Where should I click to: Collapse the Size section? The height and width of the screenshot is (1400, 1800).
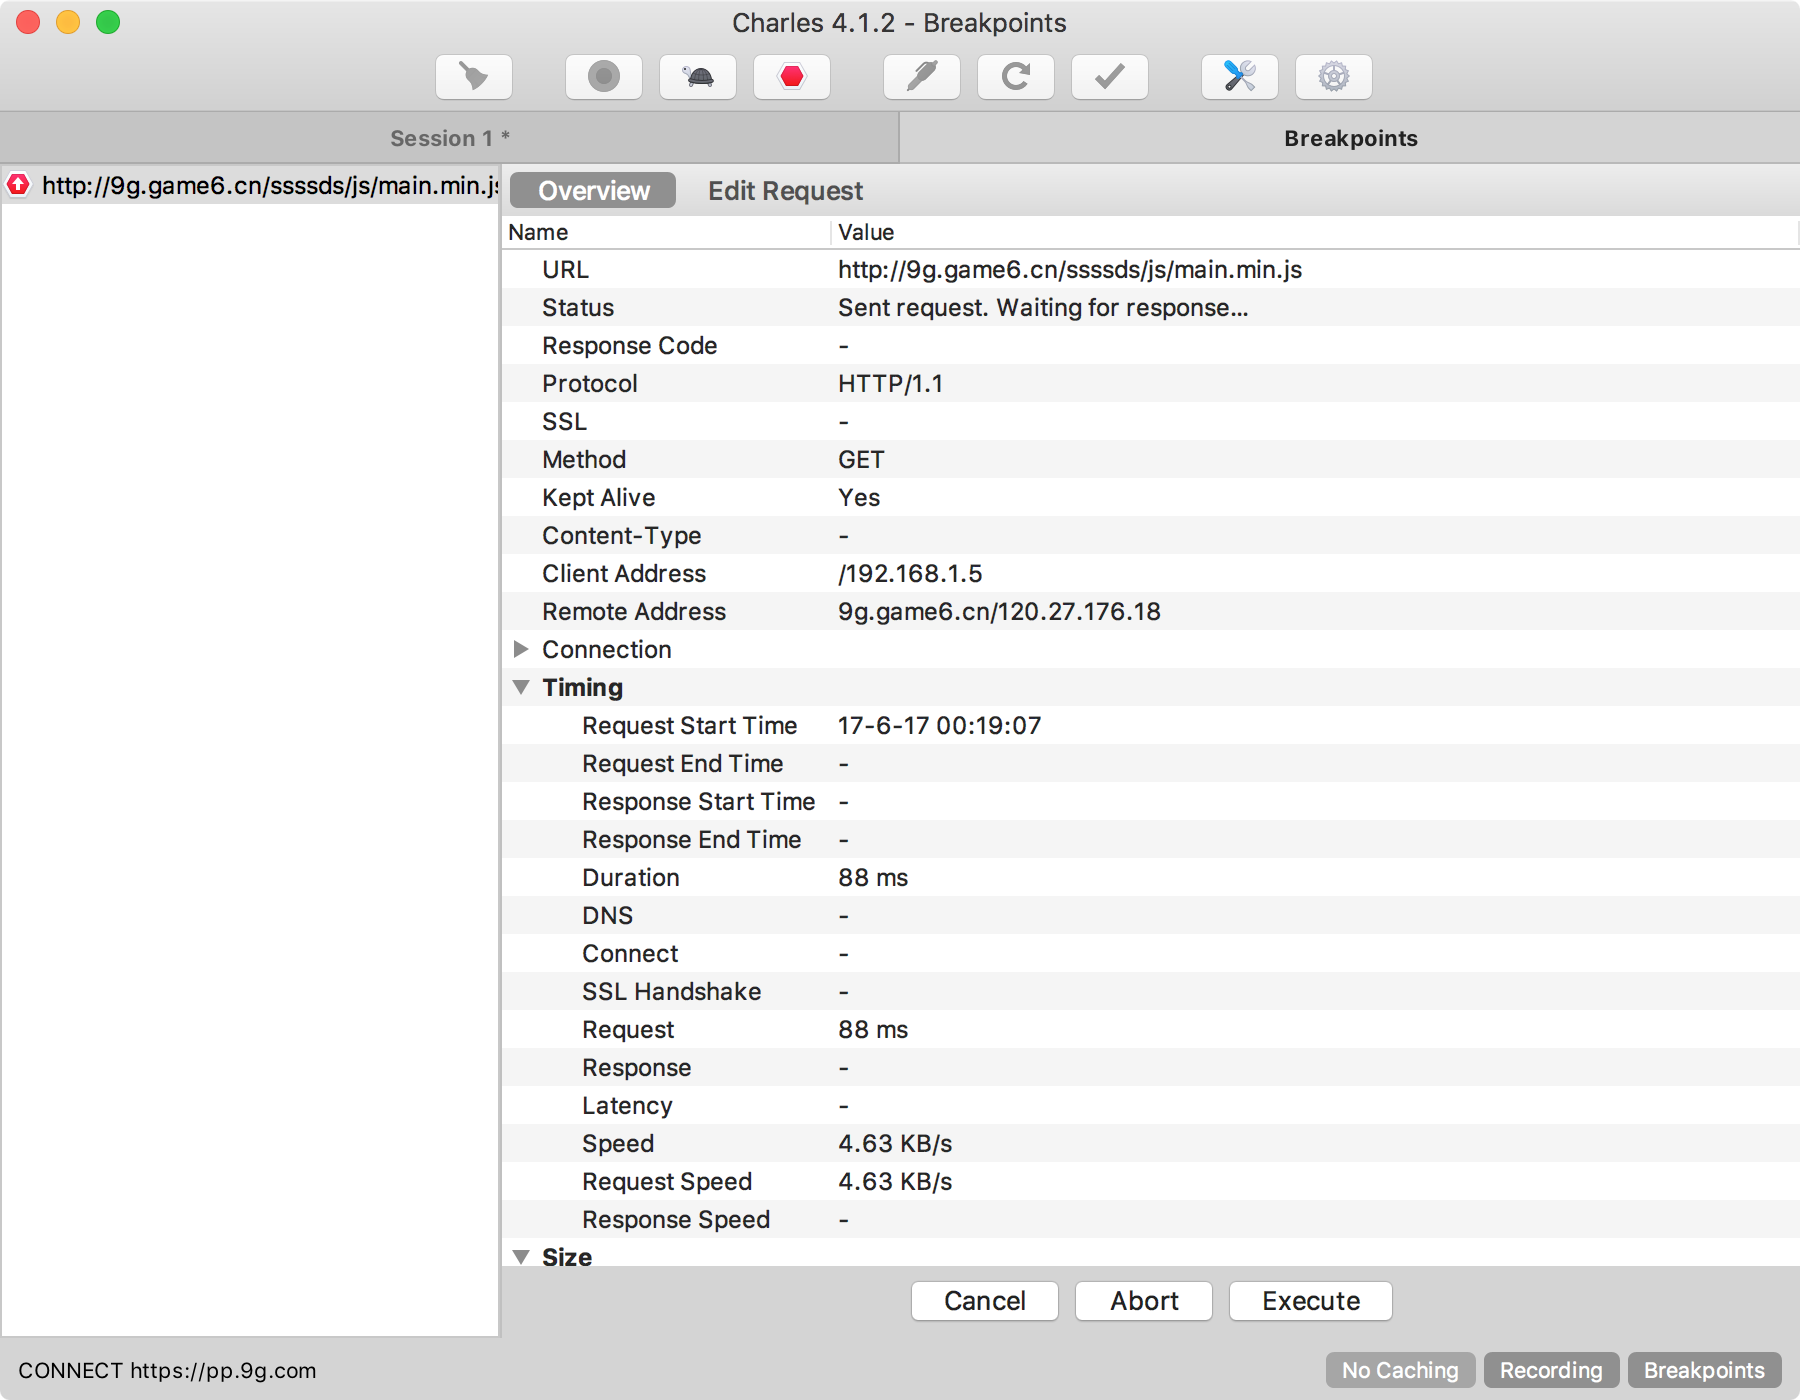(x=521, y=1257)
